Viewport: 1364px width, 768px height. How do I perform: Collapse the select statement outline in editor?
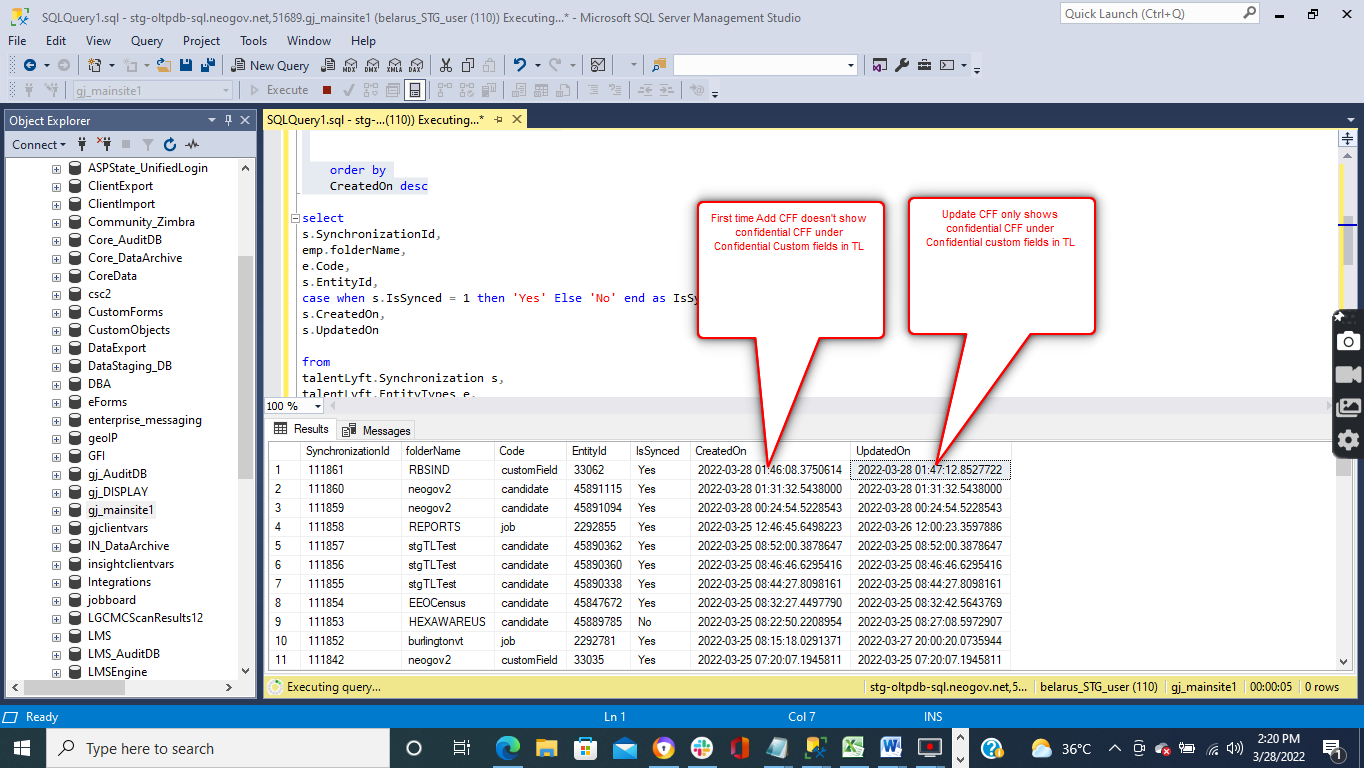tap(294, 218)
